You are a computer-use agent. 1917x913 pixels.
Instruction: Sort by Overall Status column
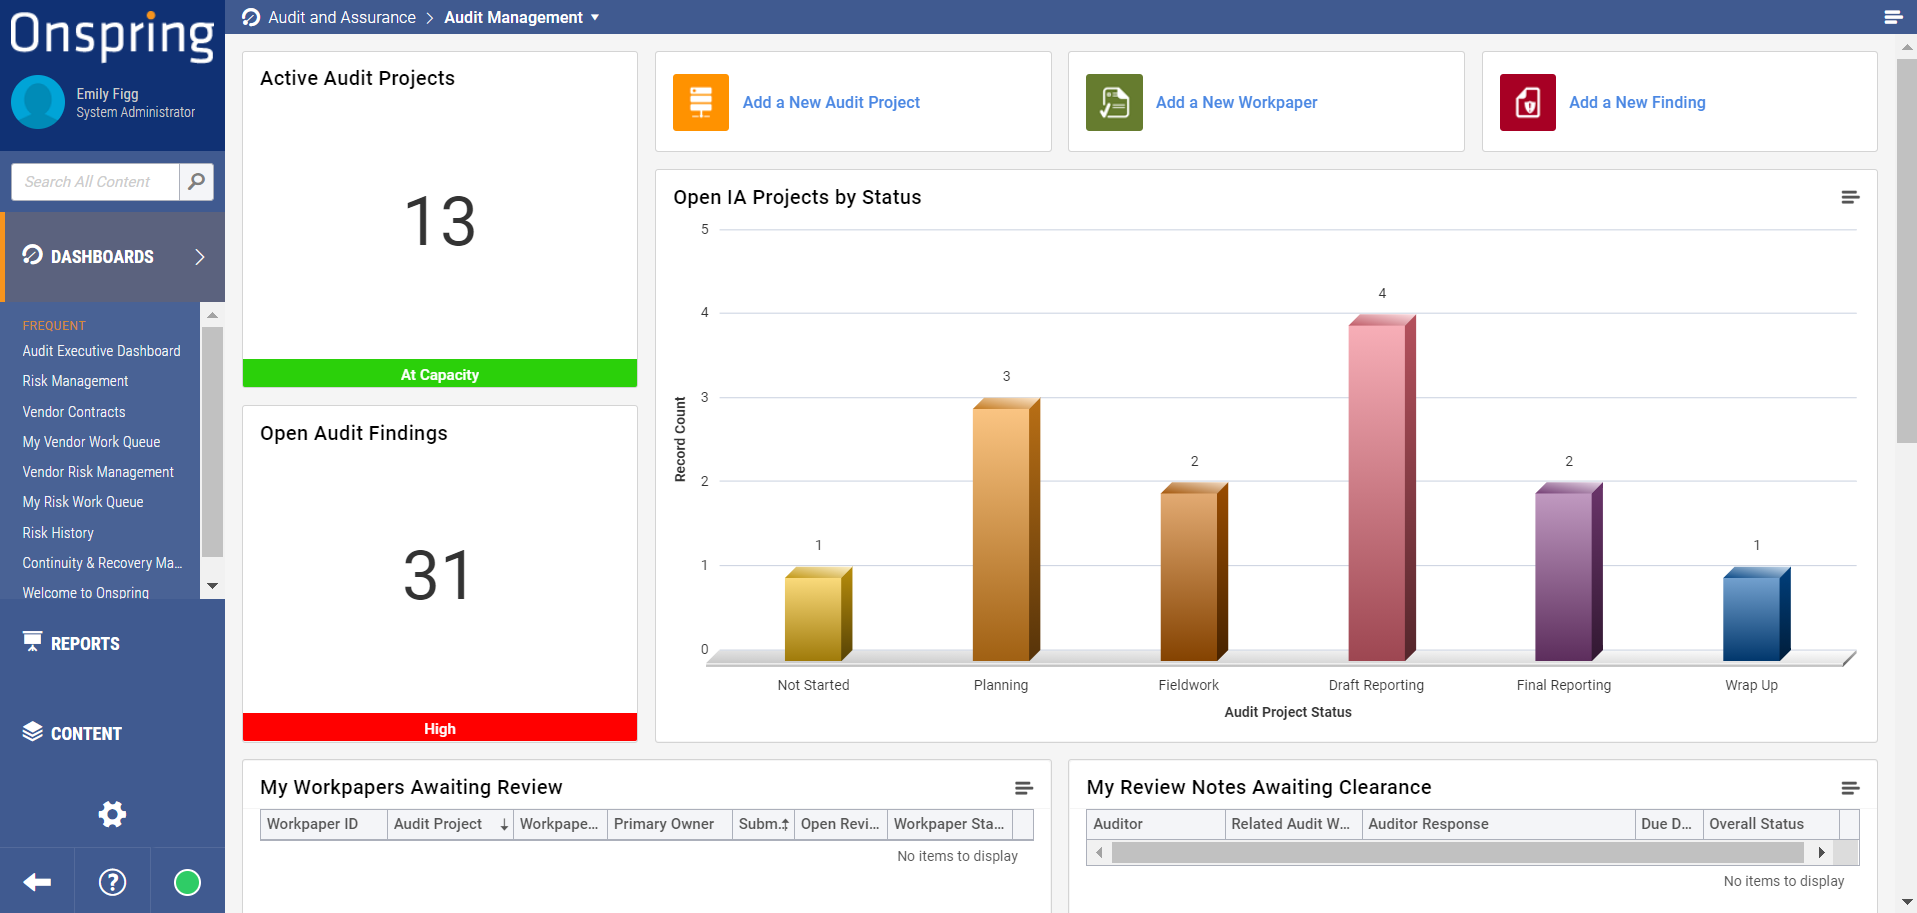pos(1771,824)
